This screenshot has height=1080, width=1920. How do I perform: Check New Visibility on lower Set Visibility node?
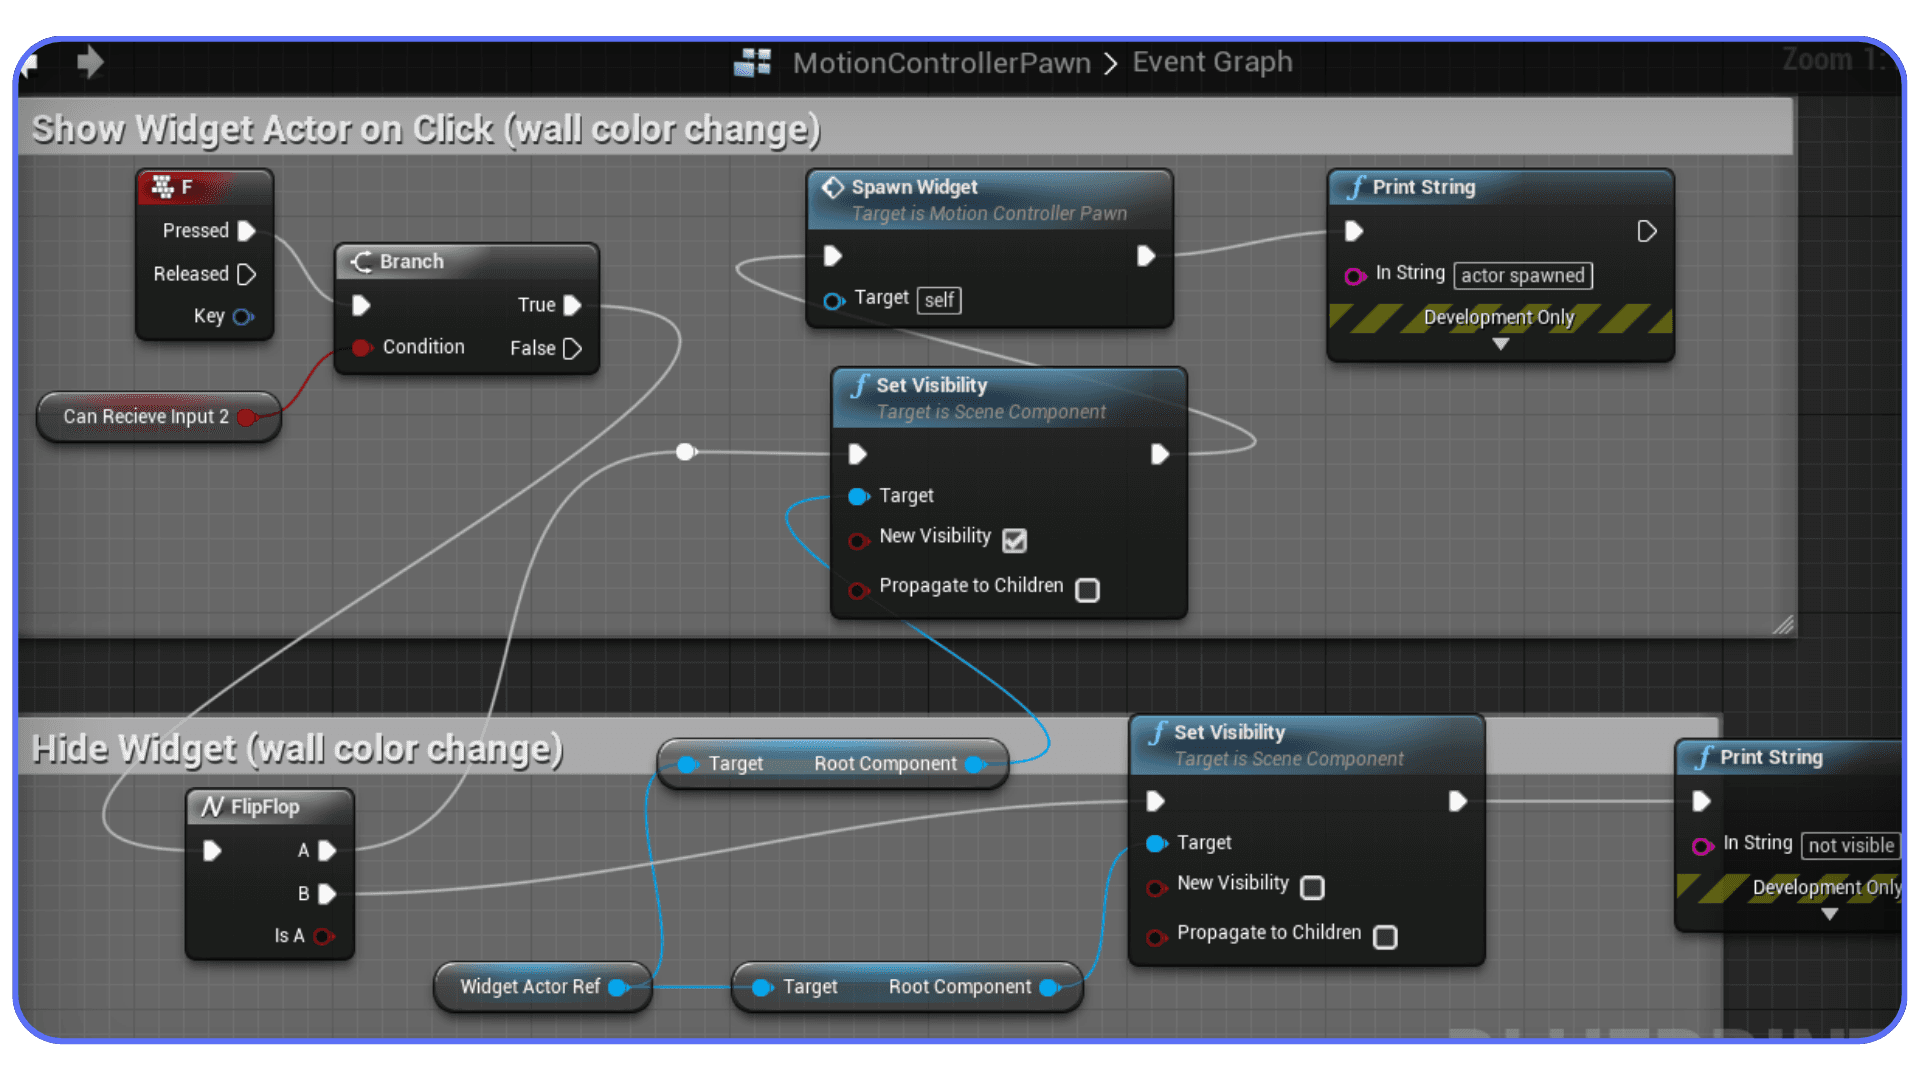(x=1312, y=888)
